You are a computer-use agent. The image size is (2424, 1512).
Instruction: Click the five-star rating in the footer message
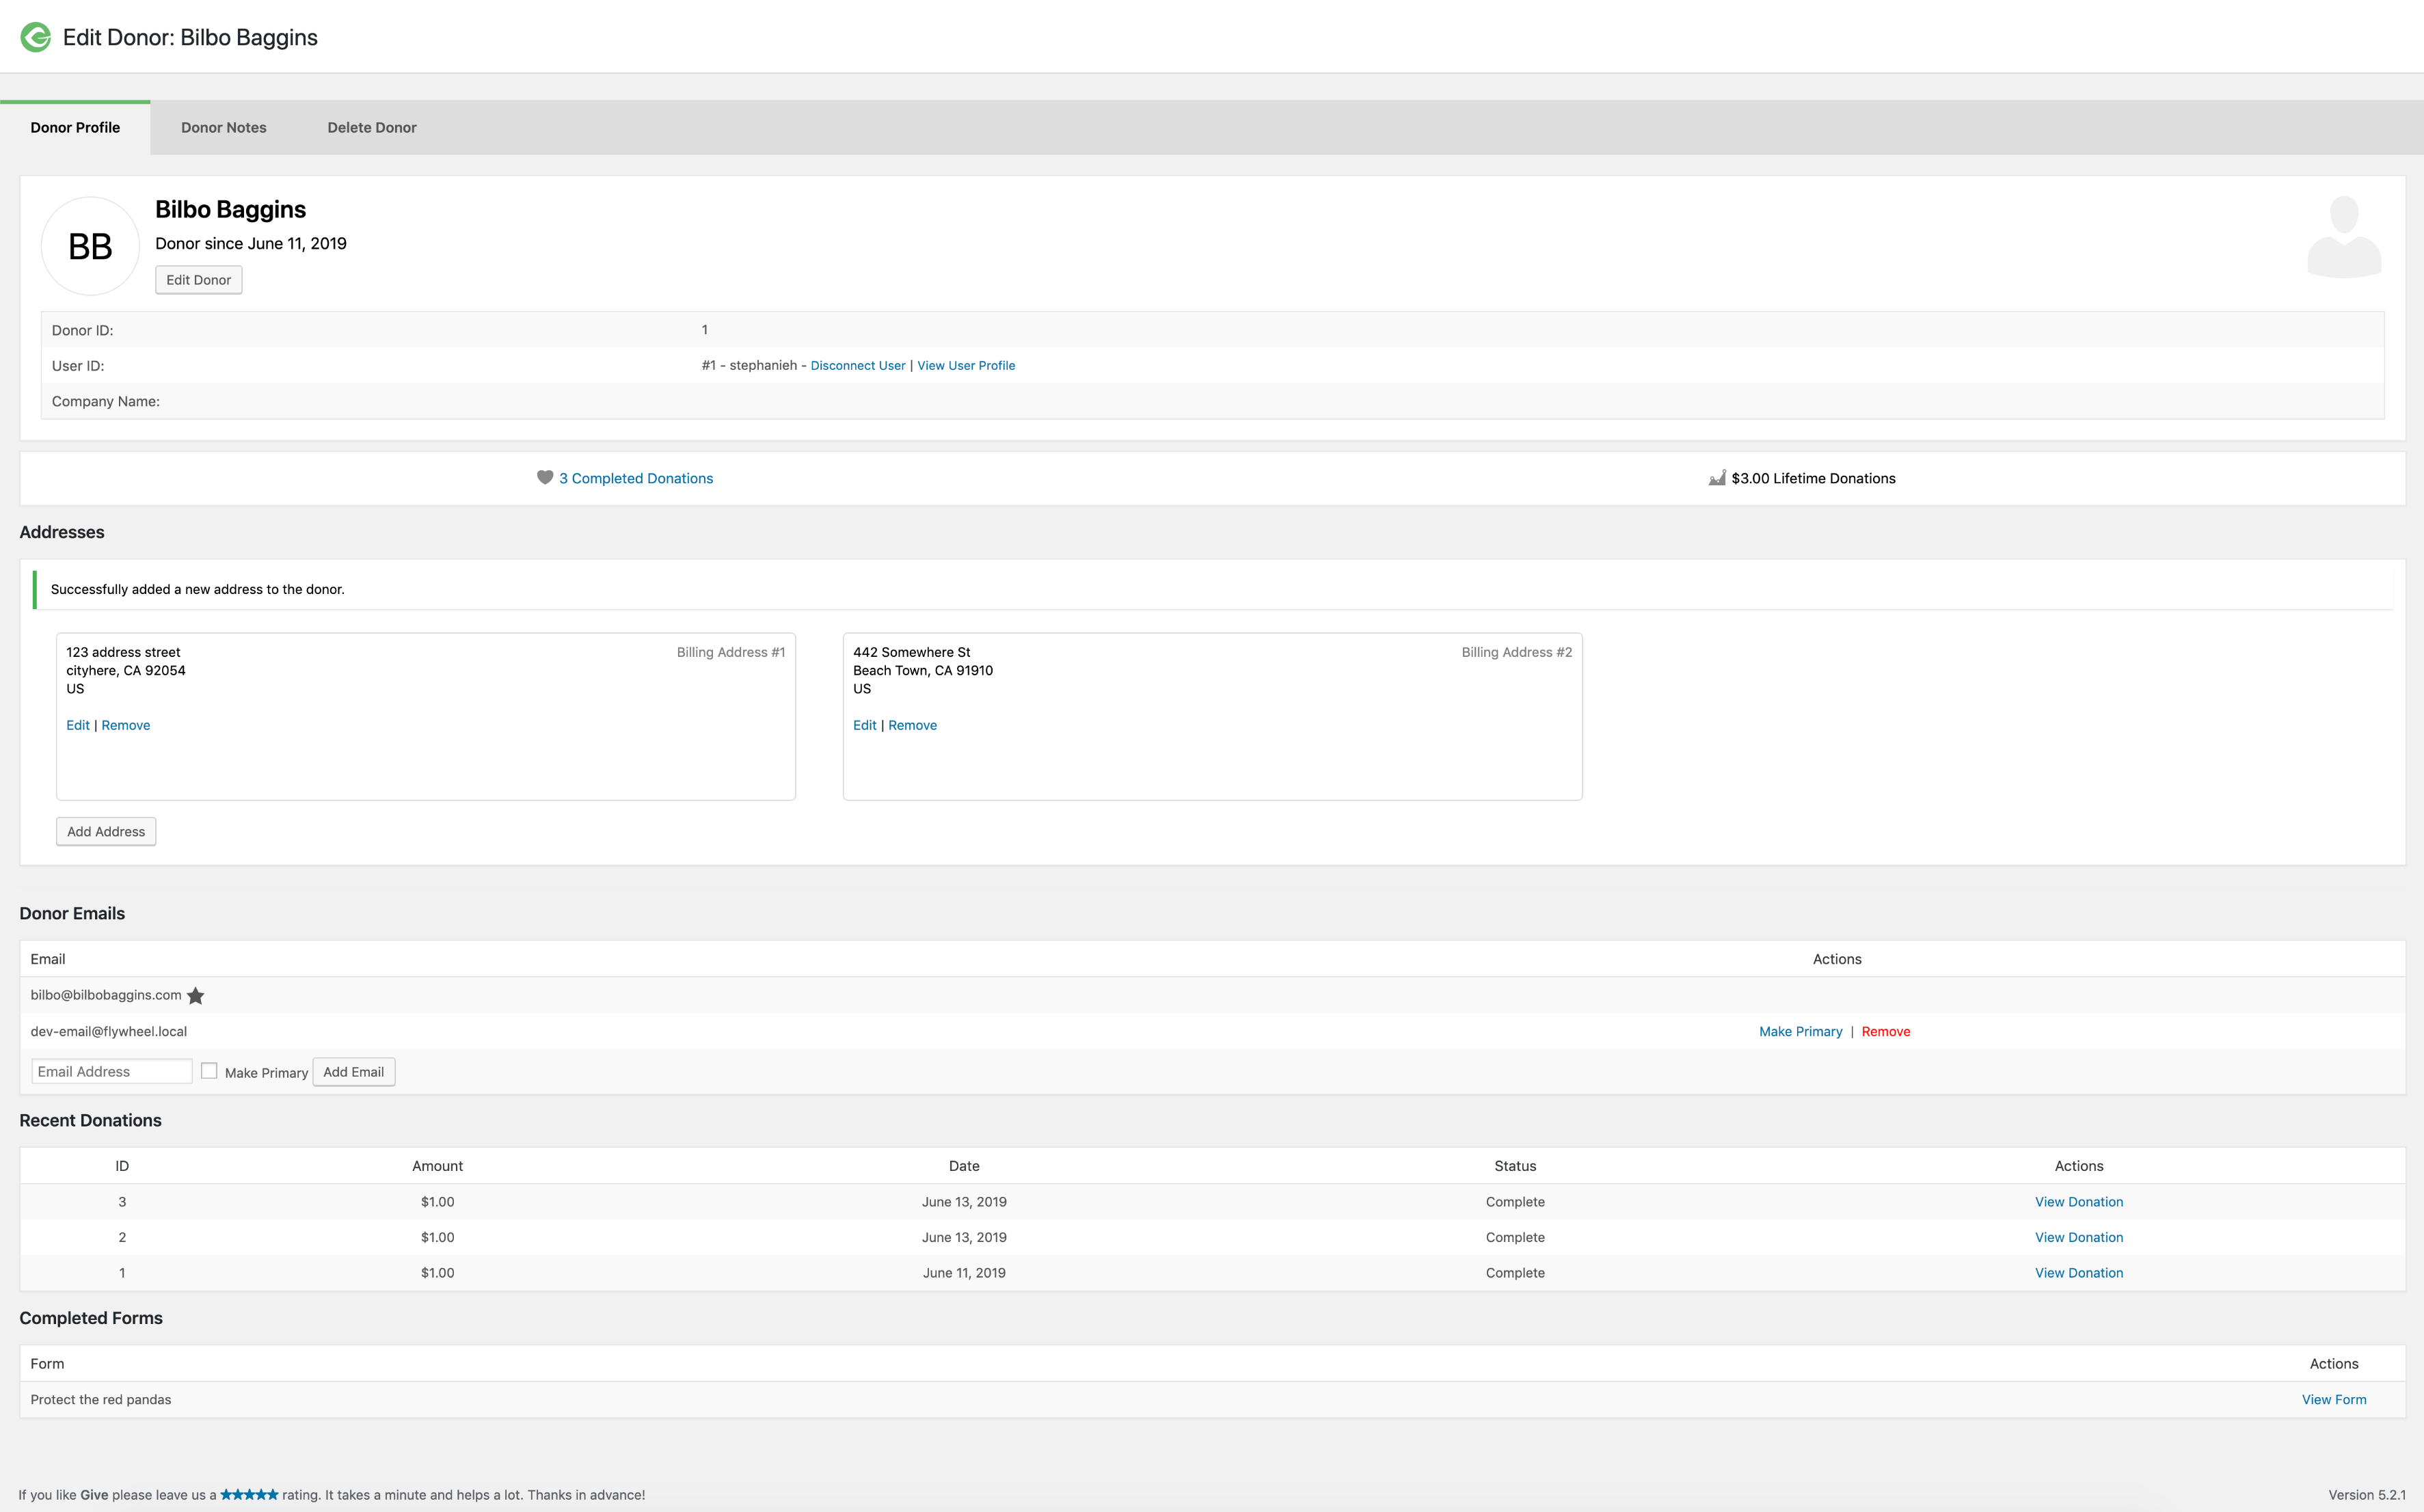point(250,1494)
